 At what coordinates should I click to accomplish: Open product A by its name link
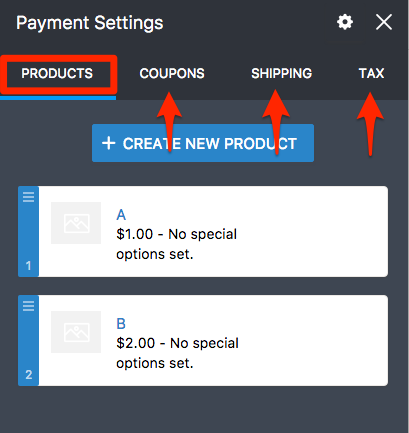(121, 215)
